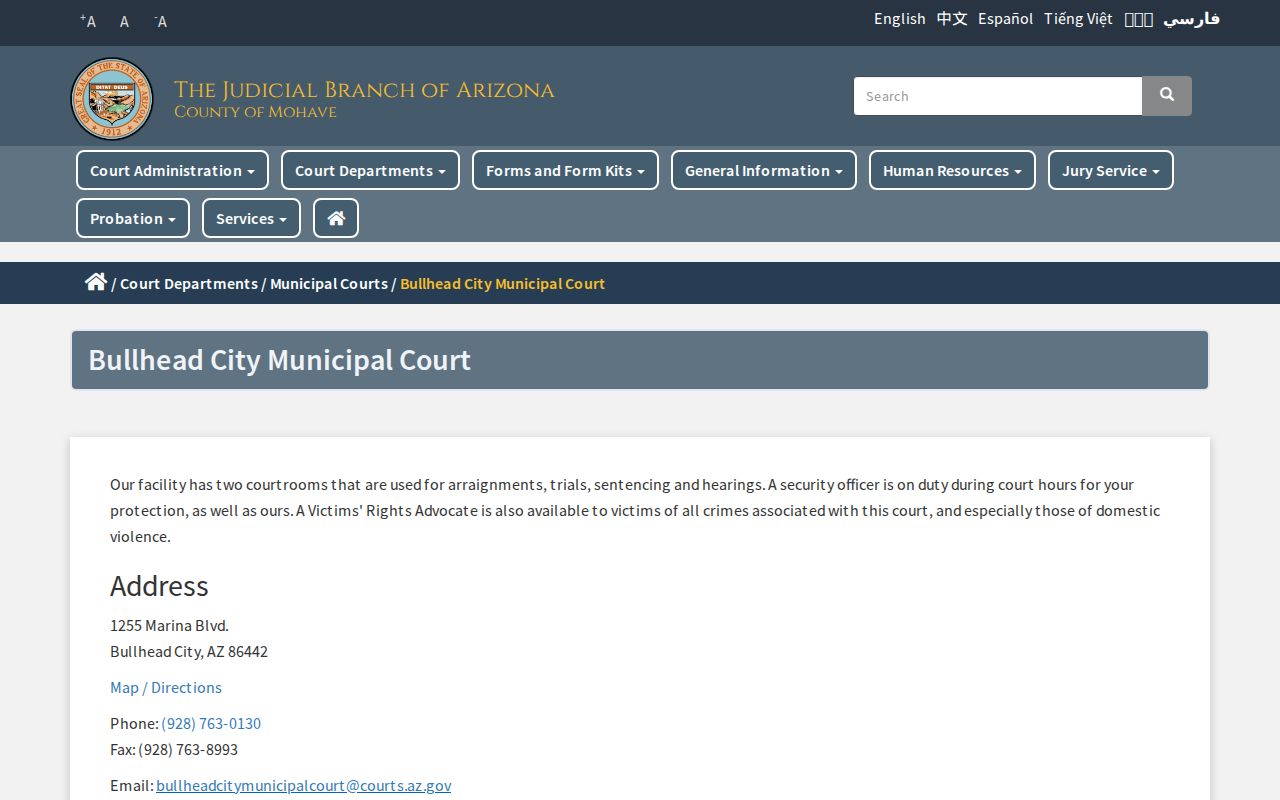Open Court Departments breadcrumb link
The width and height of the screenshot is (1280, 800).
(x=189, y=283)
